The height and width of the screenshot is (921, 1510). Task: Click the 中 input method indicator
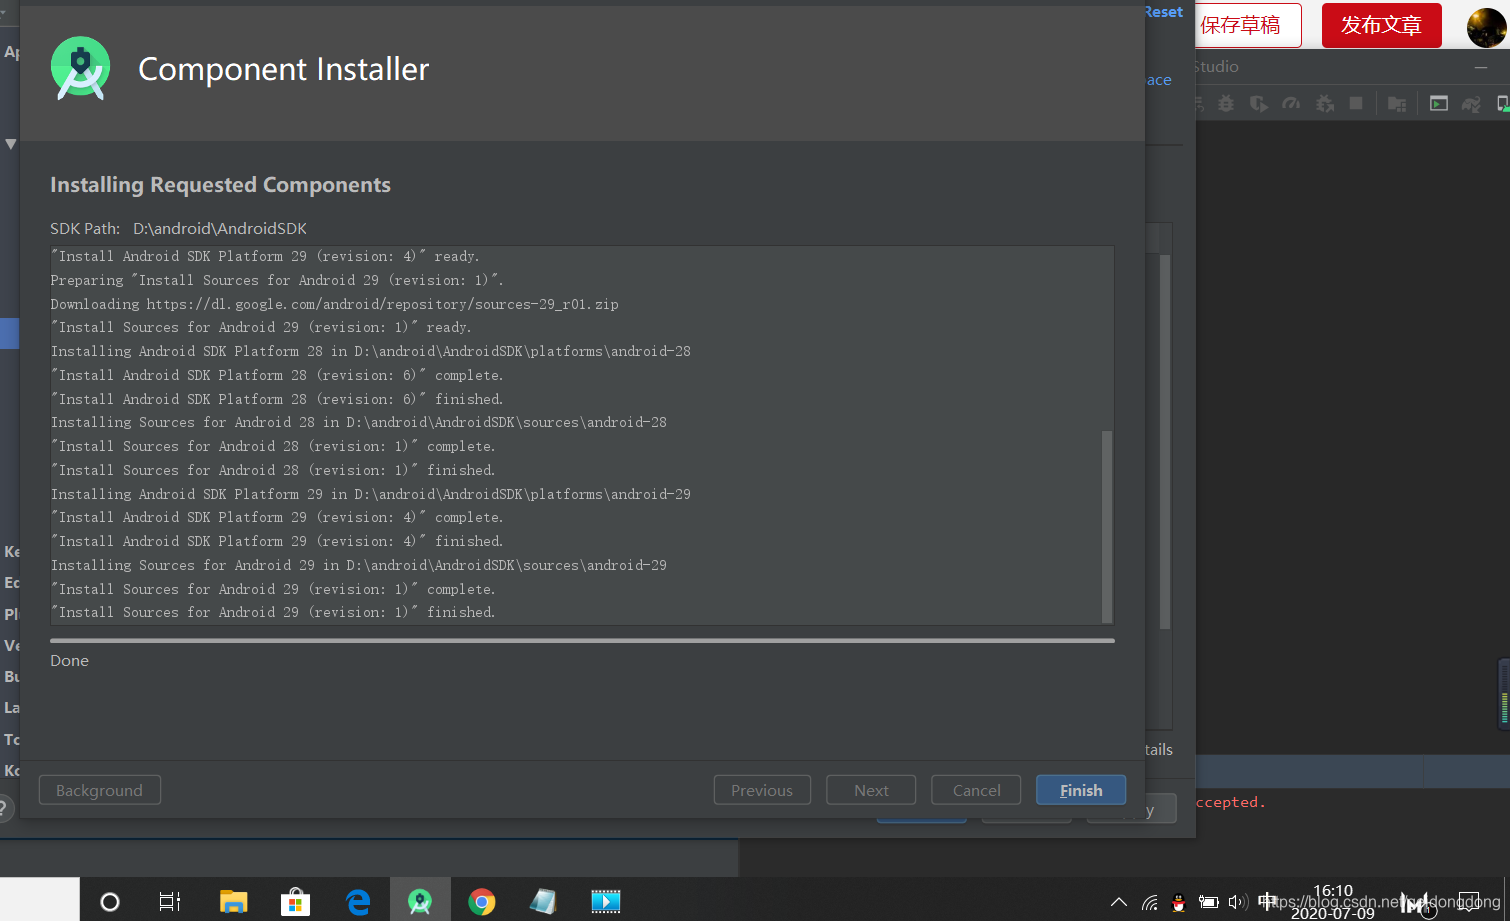pyautogui.click(x=1267, y=901)
